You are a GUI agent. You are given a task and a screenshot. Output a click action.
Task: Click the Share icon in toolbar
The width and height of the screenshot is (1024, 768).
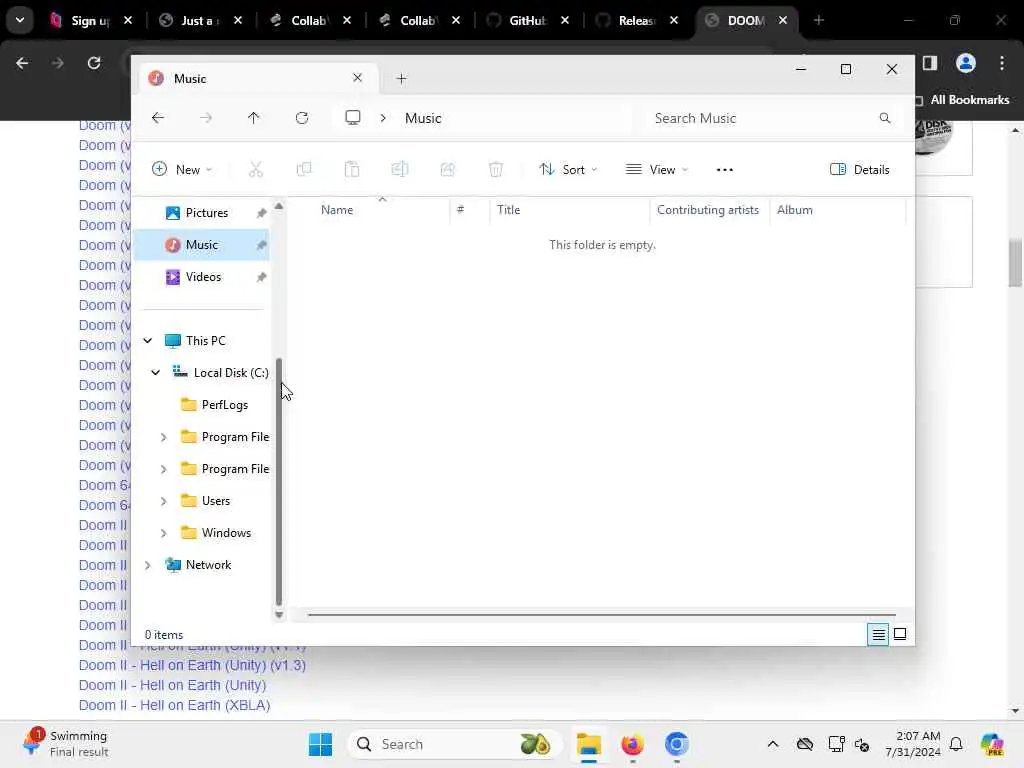pyautogui.click(x=447, y=170)
